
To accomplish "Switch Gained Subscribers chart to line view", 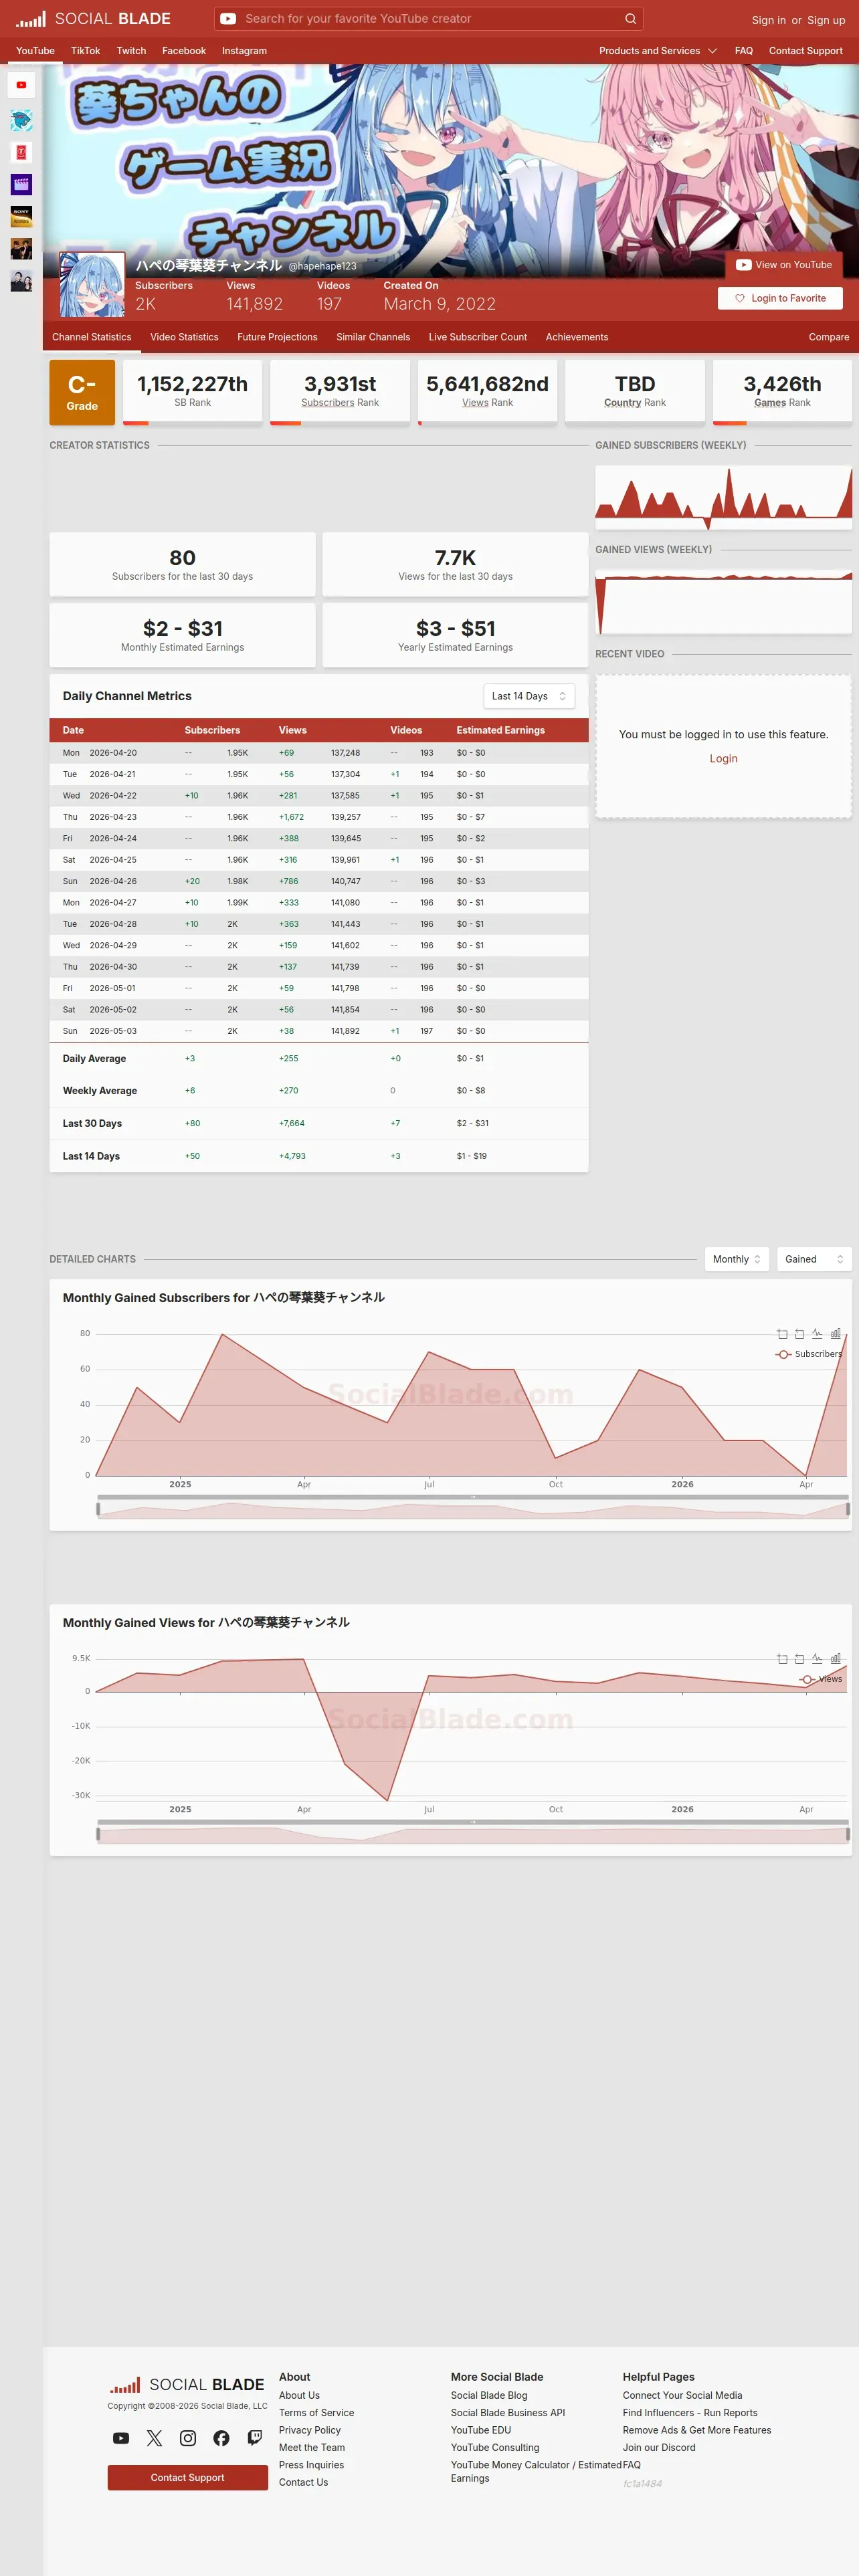I will [817, 1334].
